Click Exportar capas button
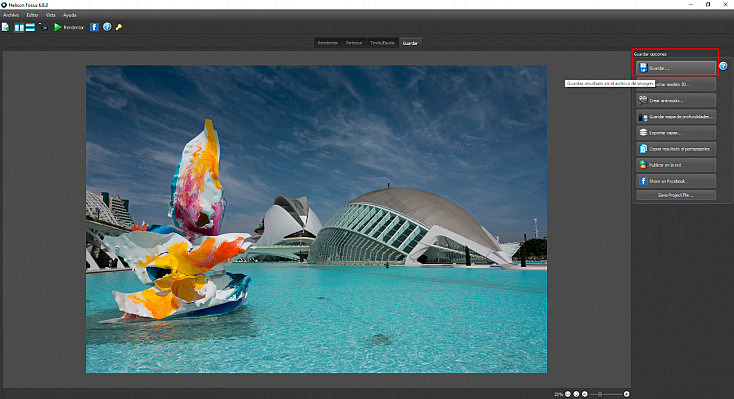 (676, 133)
